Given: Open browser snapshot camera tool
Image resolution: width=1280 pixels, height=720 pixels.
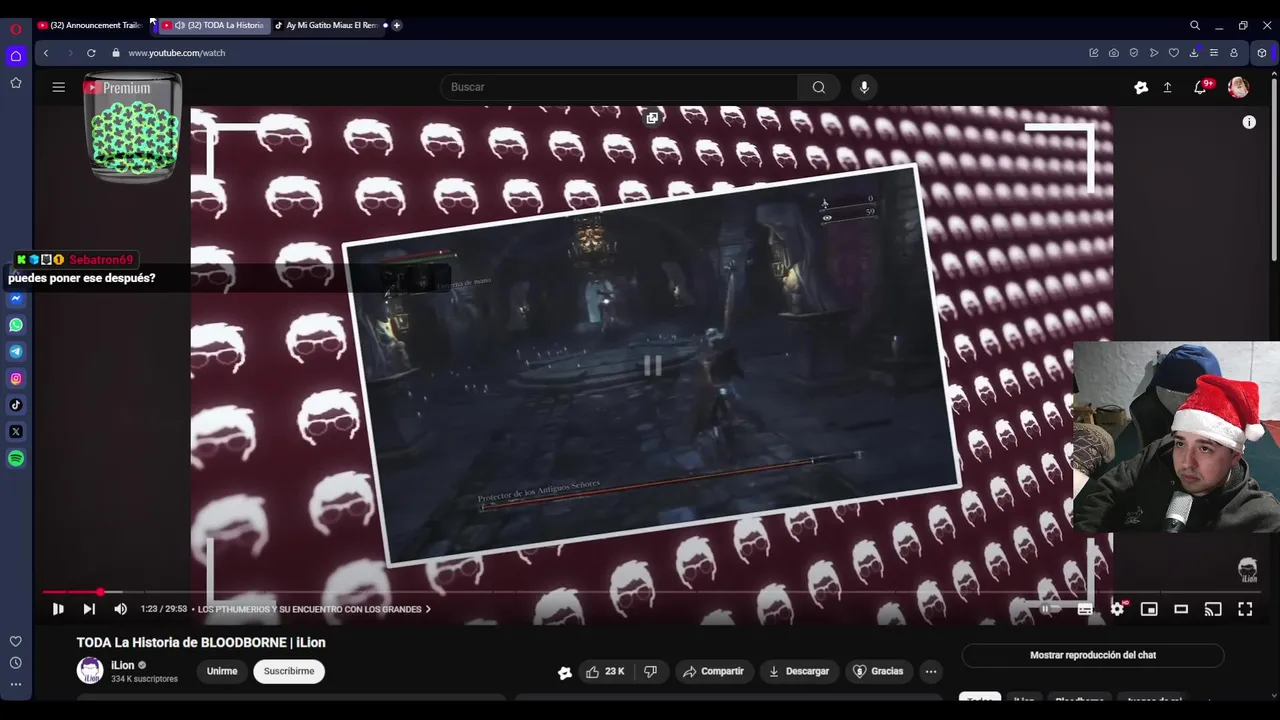Looking at the screenshot, I should coord(1114,53).
